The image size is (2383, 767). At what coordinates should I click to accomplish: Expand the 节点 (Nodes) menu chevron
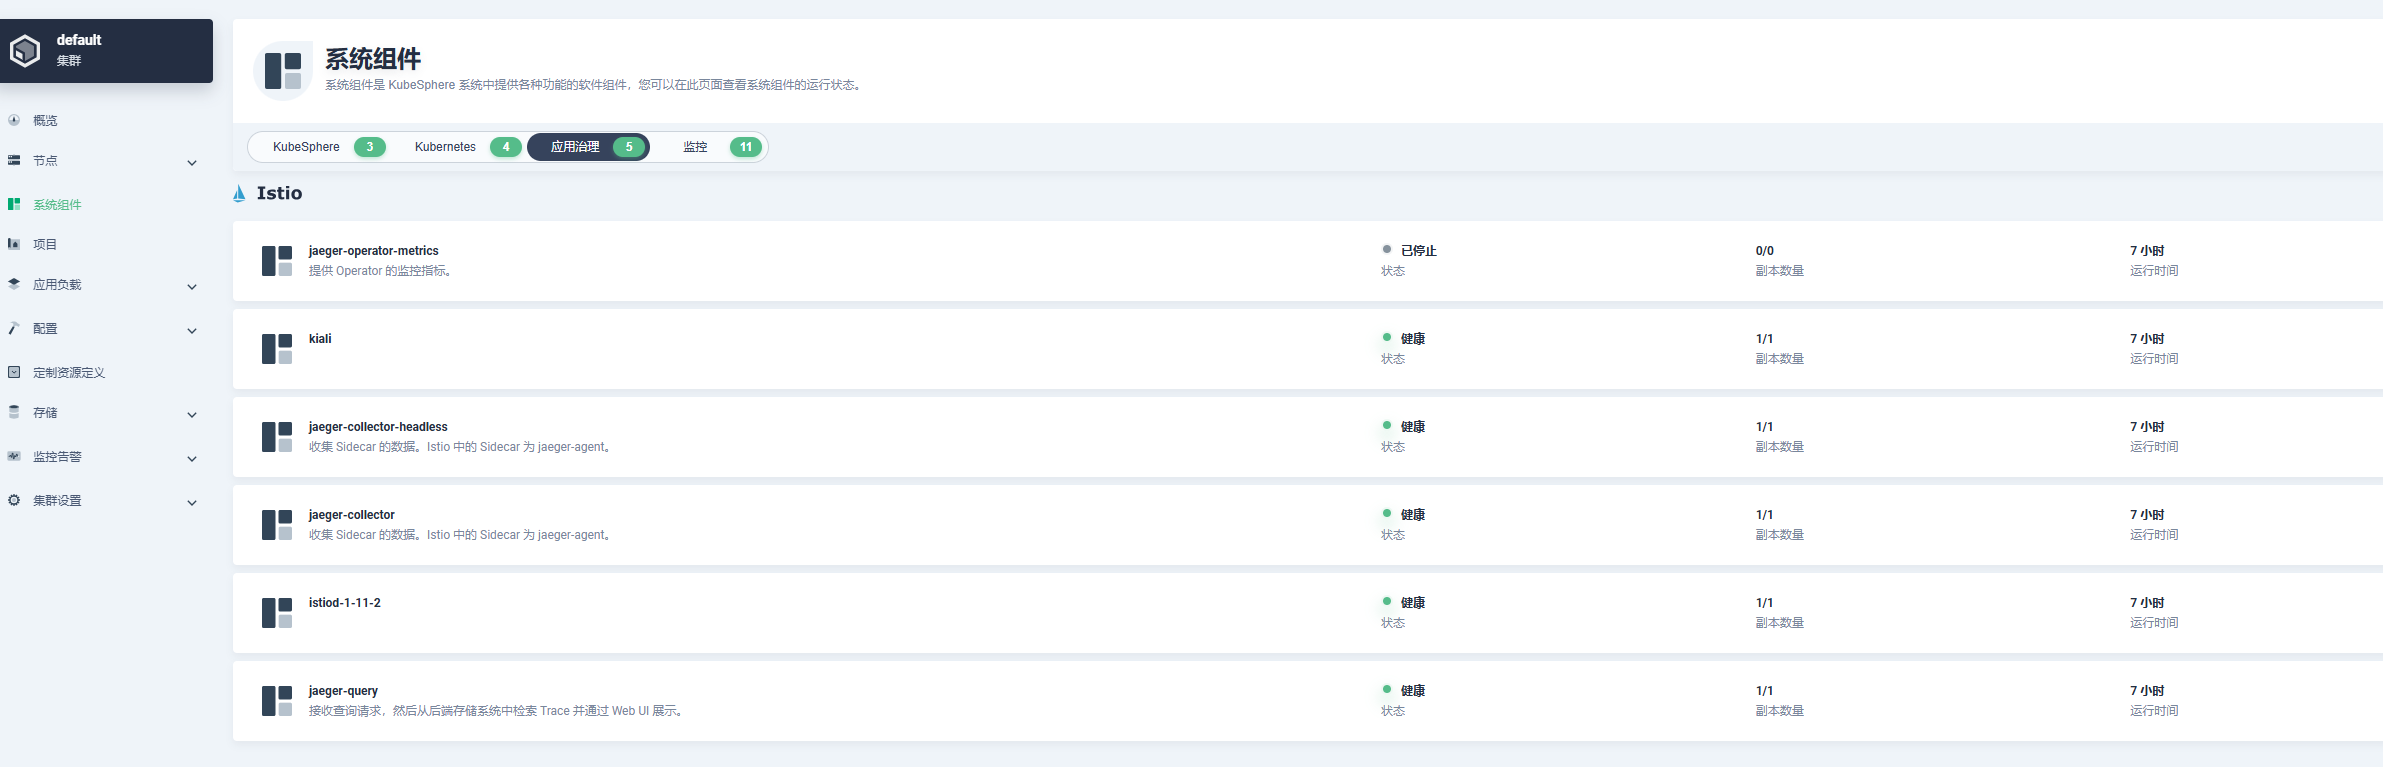(192, 163)
